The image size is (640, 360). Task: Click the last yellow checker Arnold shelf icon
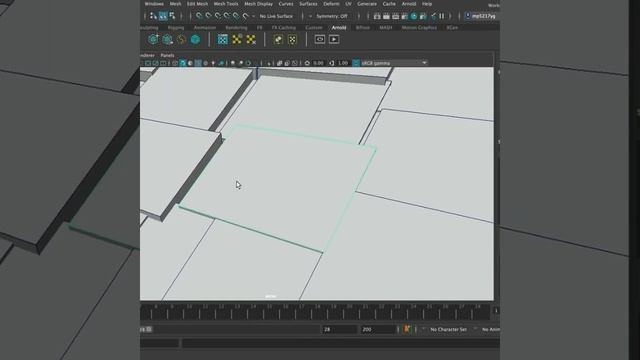click(251, 39)
